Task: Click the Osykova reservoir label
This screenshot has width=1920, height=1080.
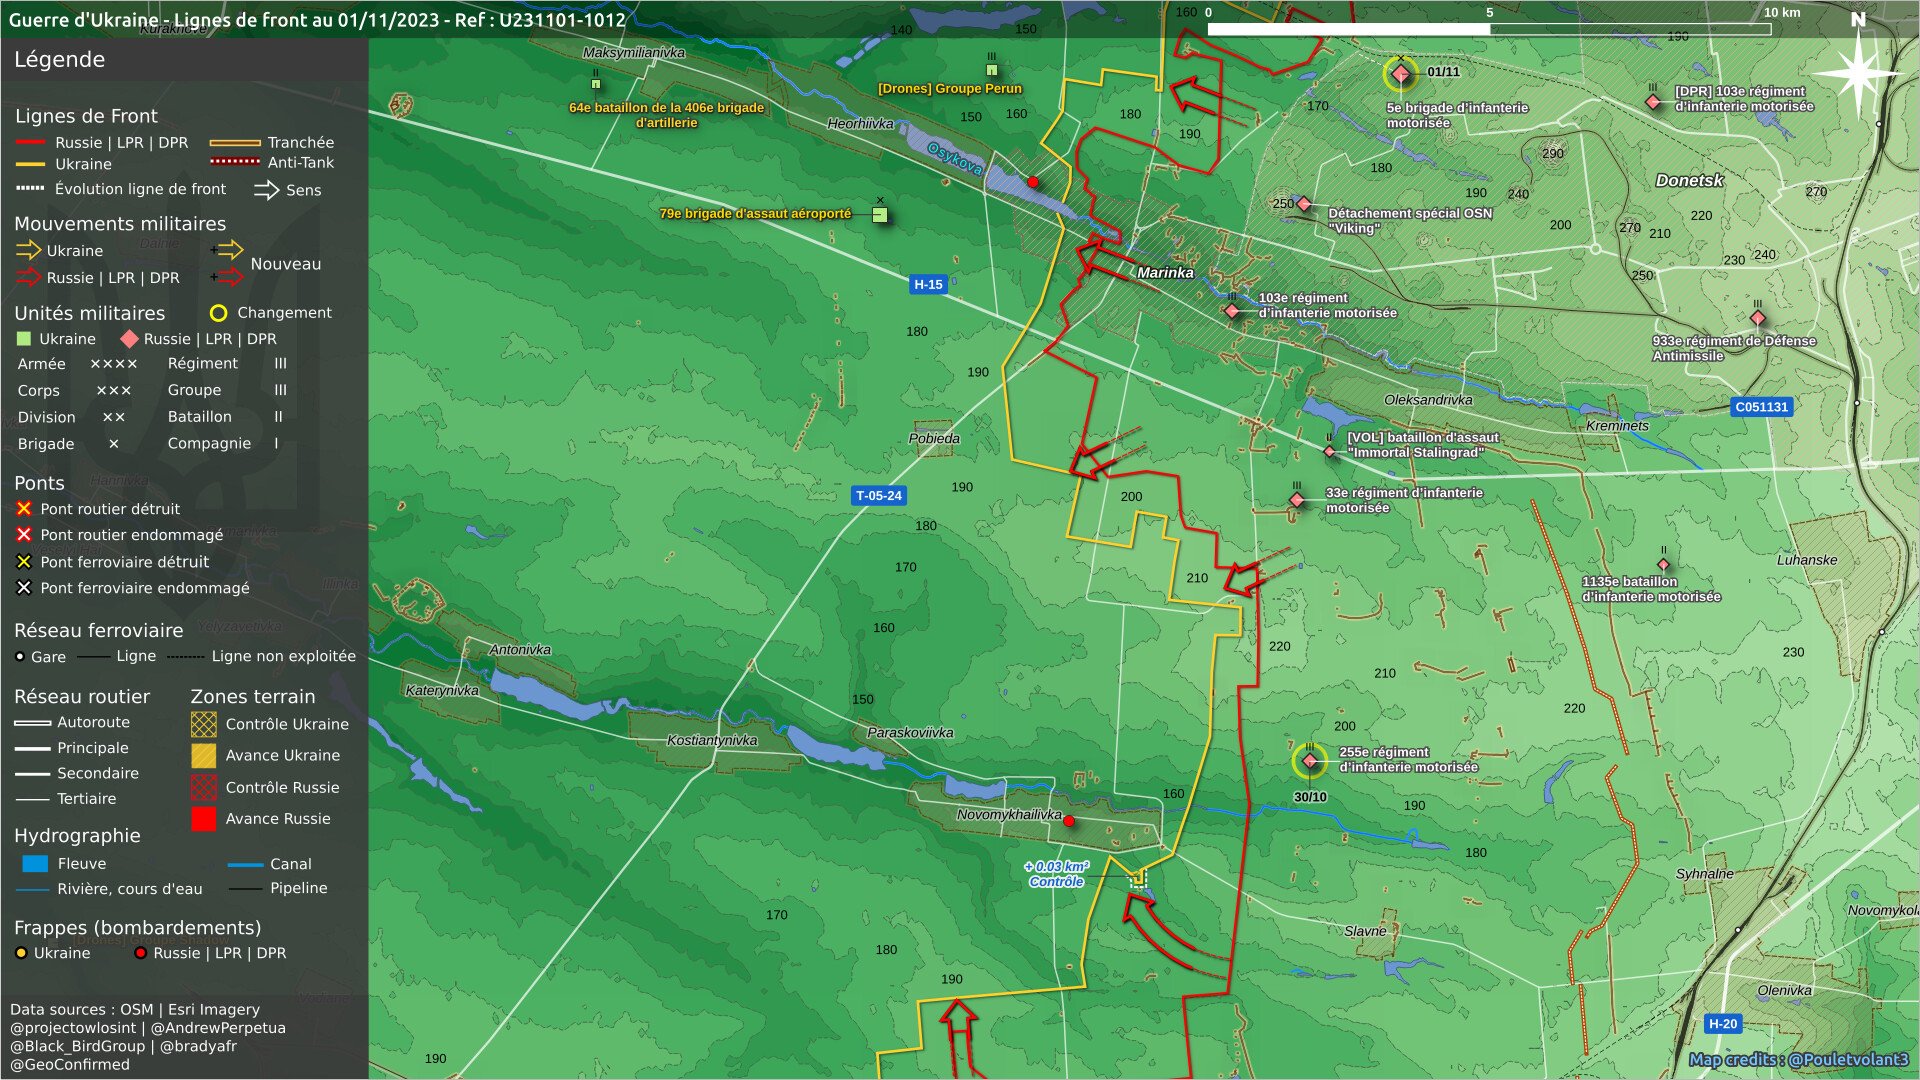Action: (x=954, y=158)
